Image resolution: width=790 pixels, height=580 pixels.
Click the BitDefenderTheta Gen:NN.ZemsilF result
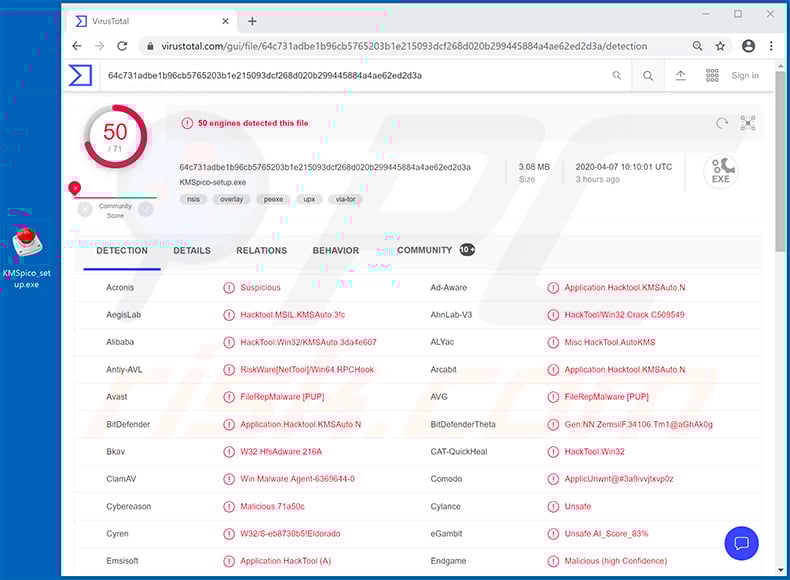(638, 424)
